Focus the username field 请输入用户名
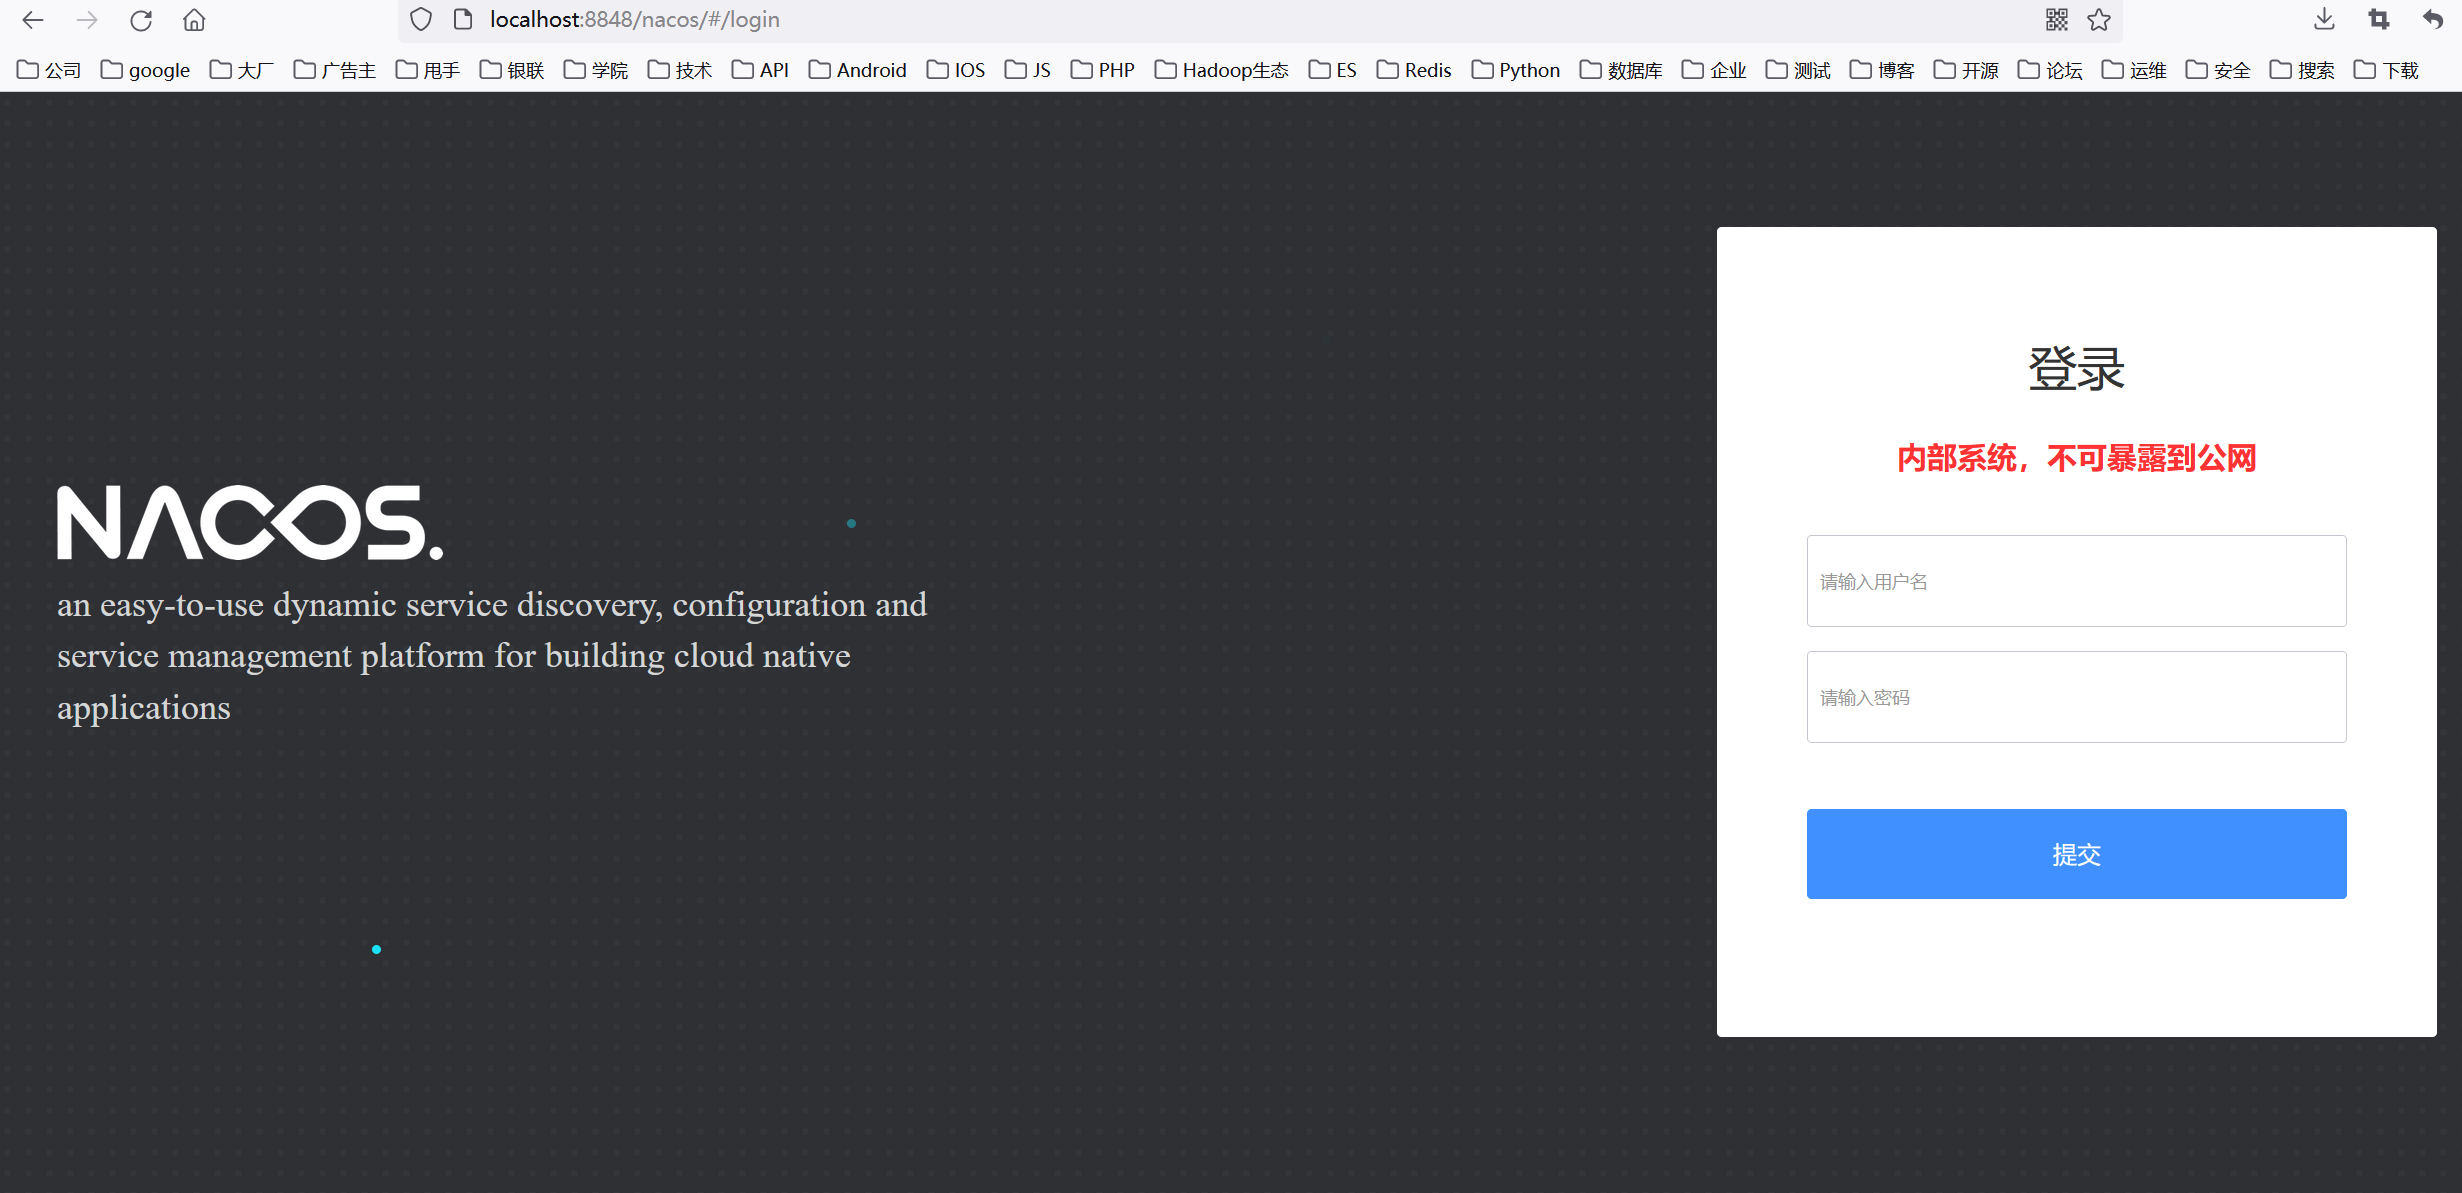This screenshot has width=2462, height=1193. 2076,581
